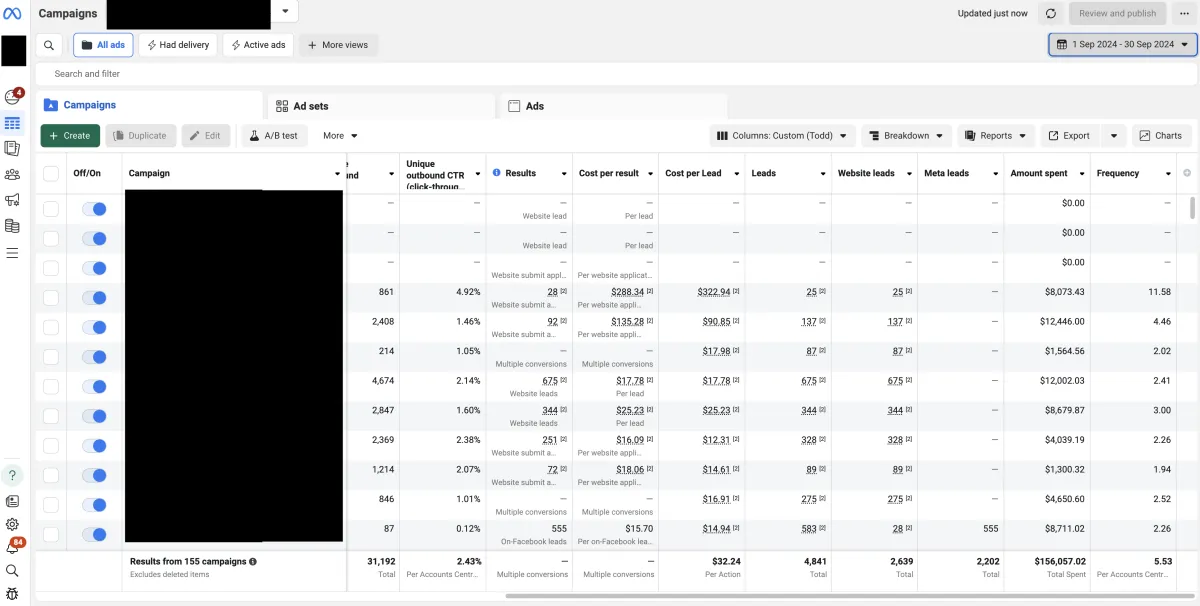
Task: Click the green Create button
Action: 70,136
